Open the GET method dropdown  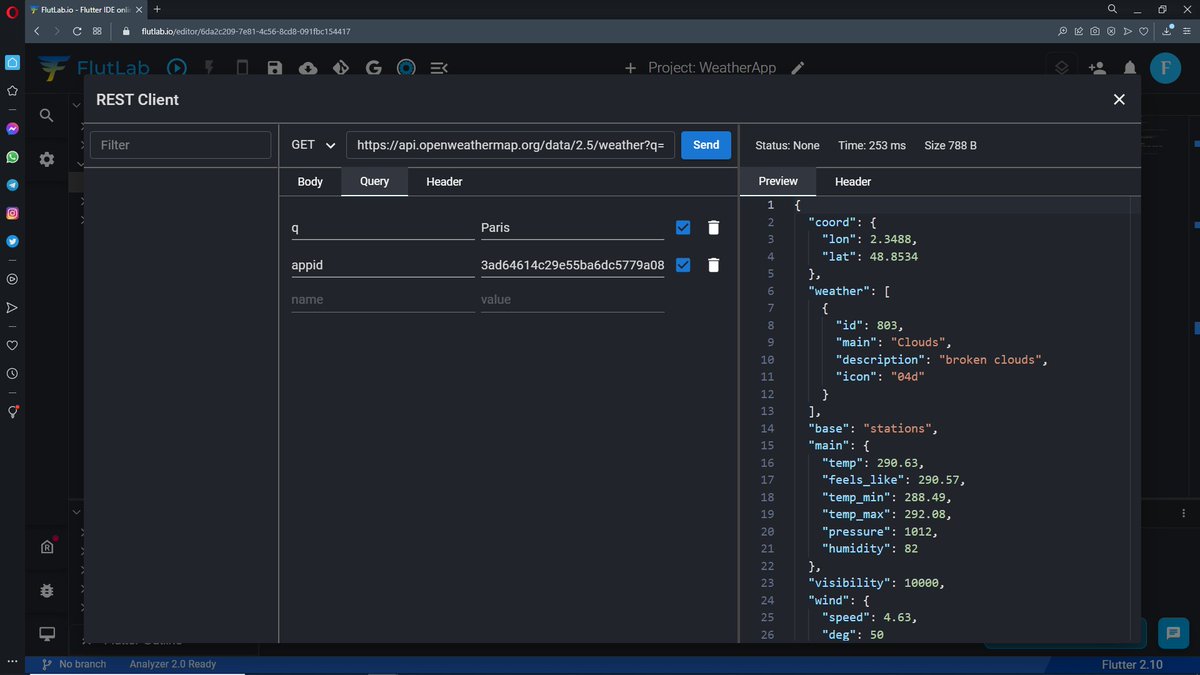tap(313, 145)
